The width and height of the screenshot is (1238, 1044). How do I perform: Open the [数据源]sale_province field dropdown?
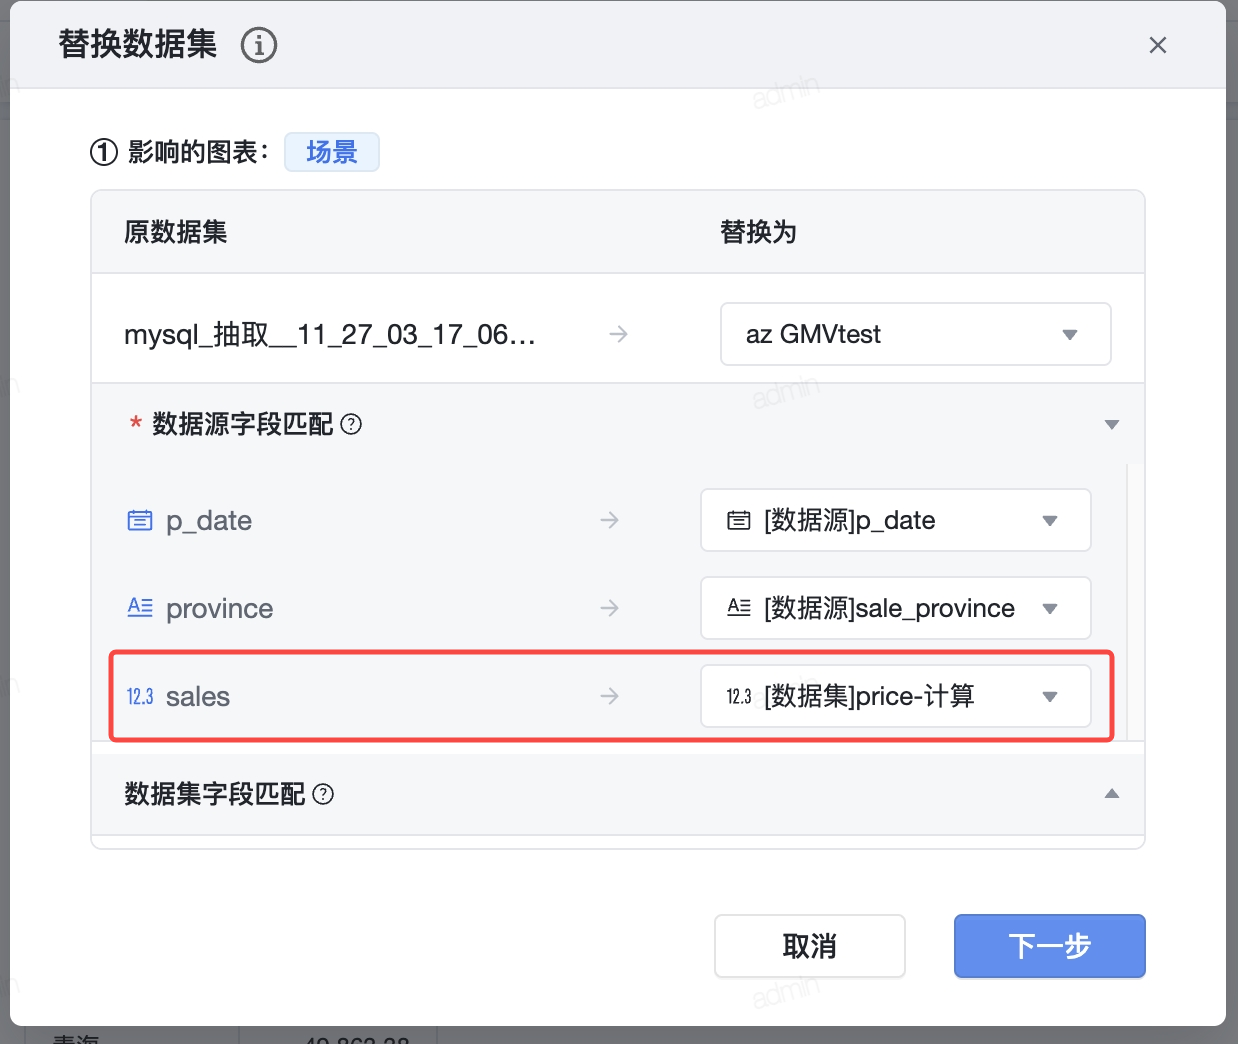(895, 608)
